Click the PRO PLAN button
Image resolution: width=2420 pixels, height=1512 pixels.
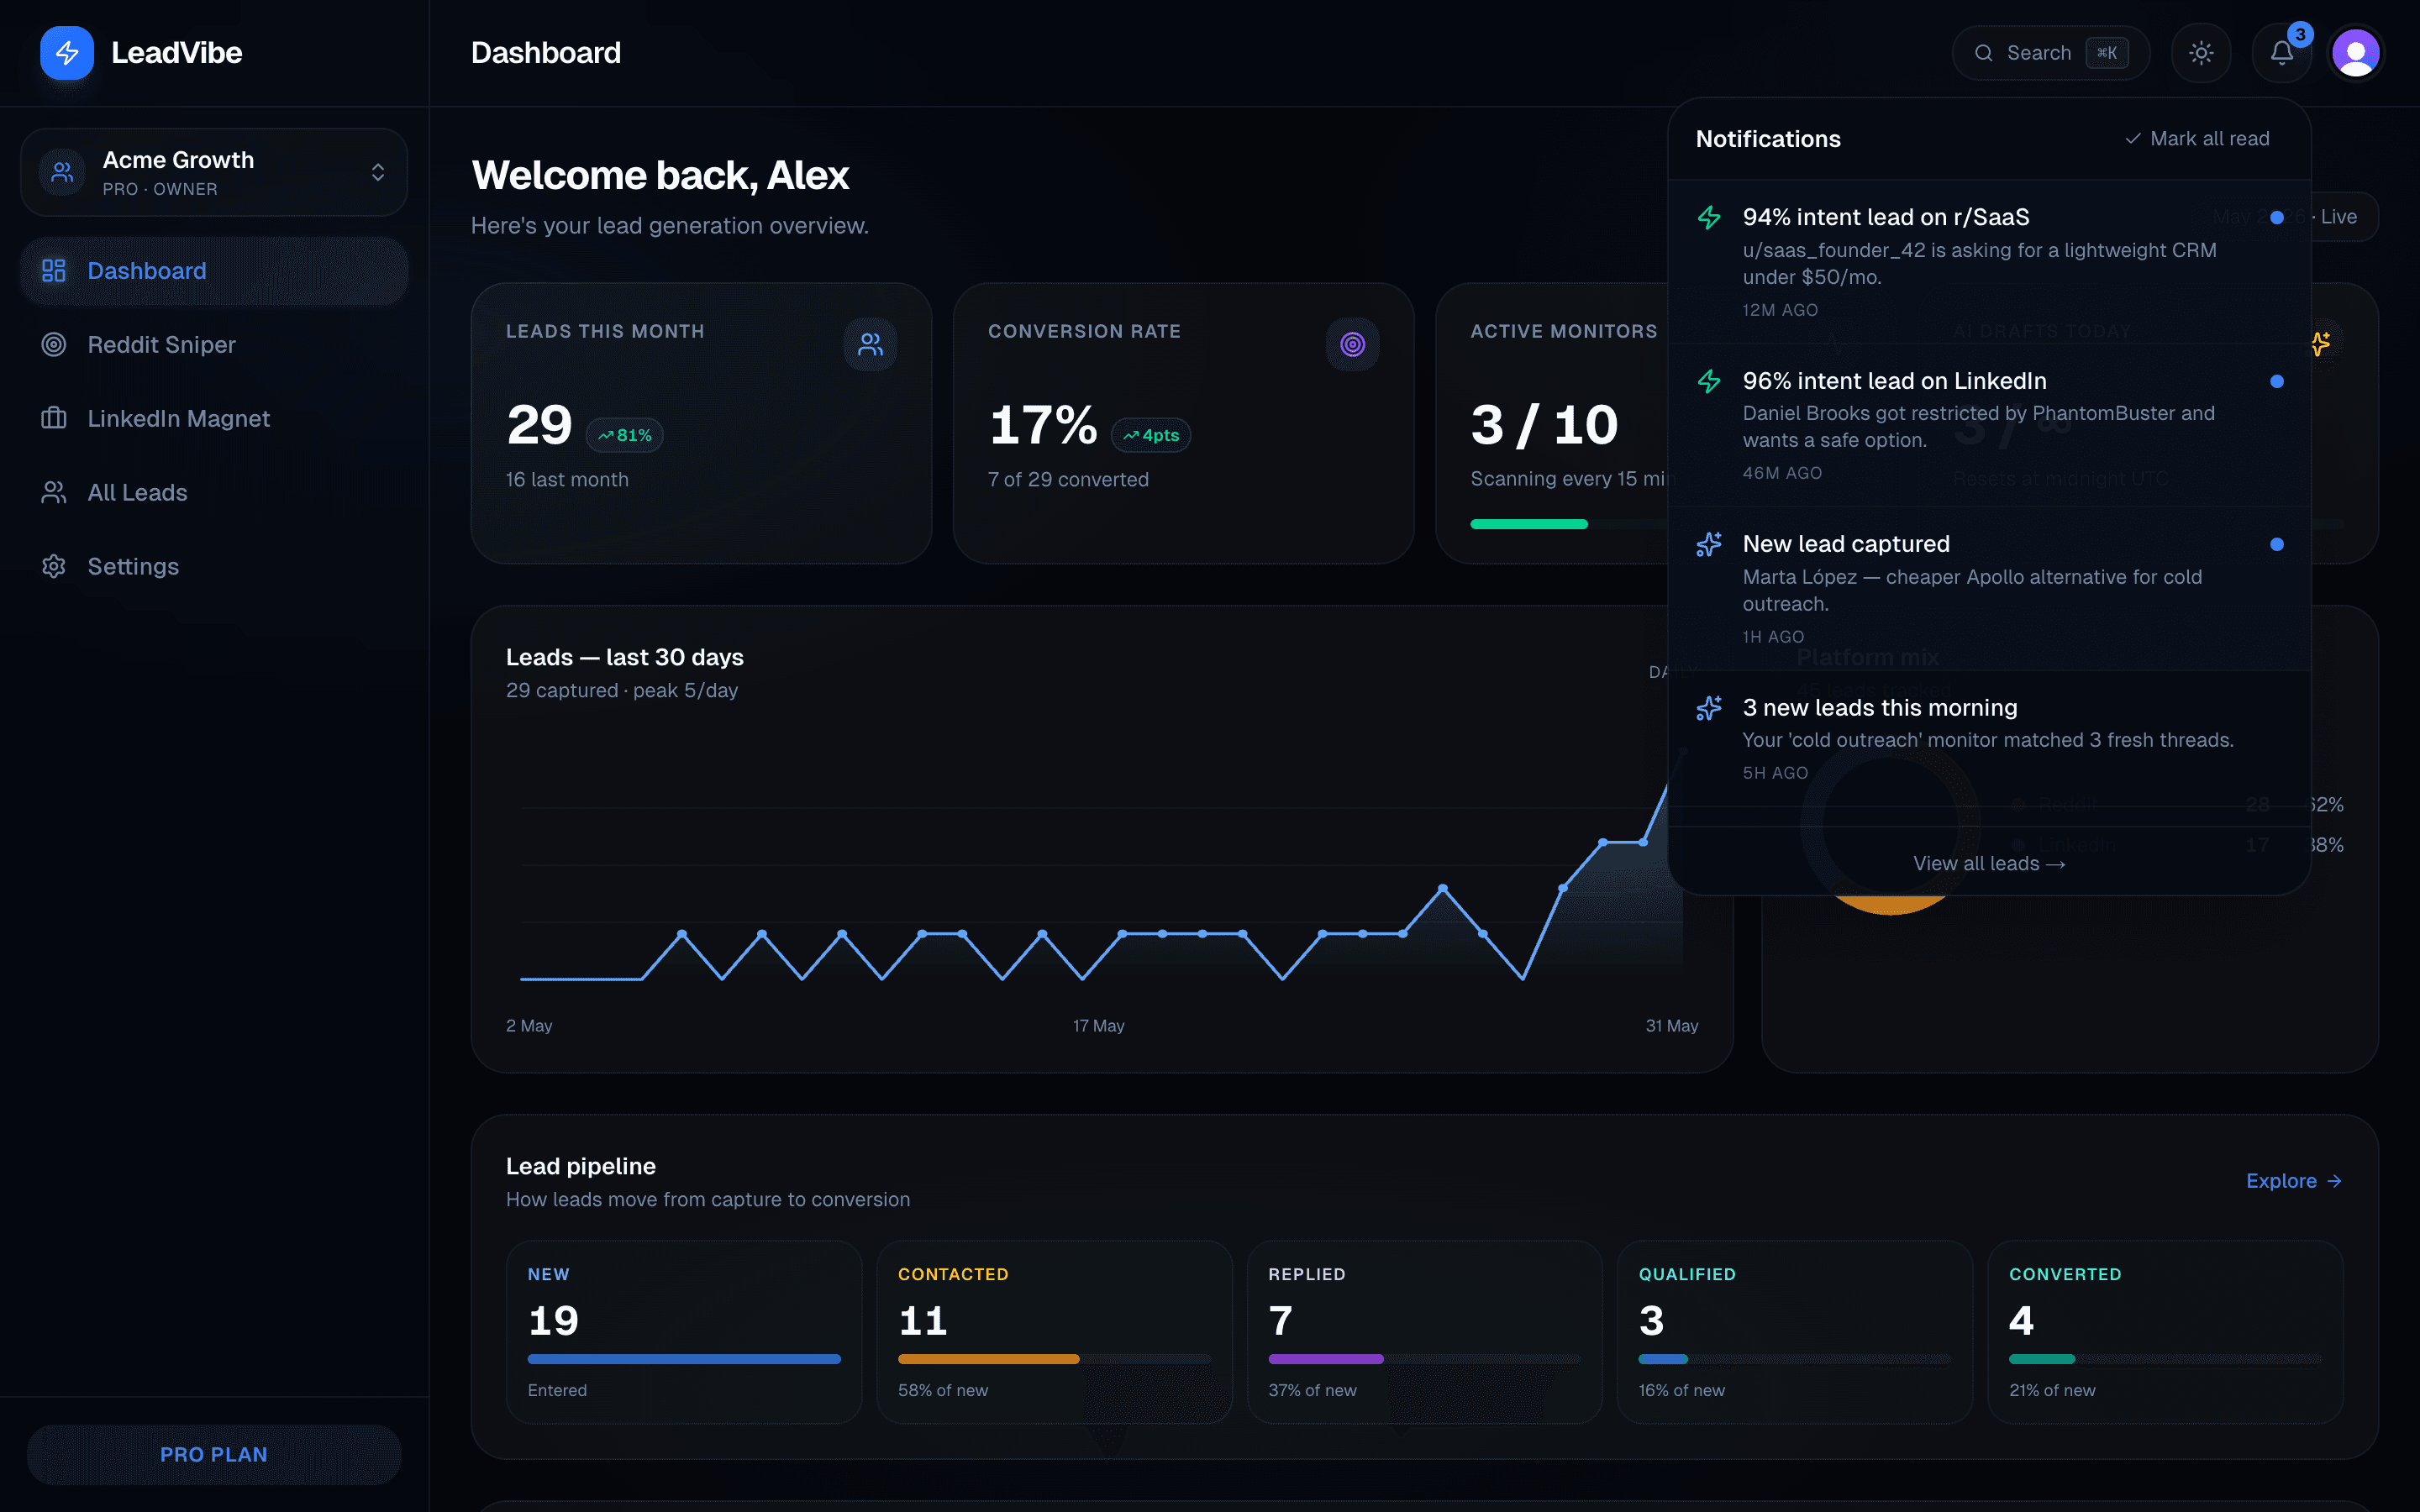[x=214, y=1455]
